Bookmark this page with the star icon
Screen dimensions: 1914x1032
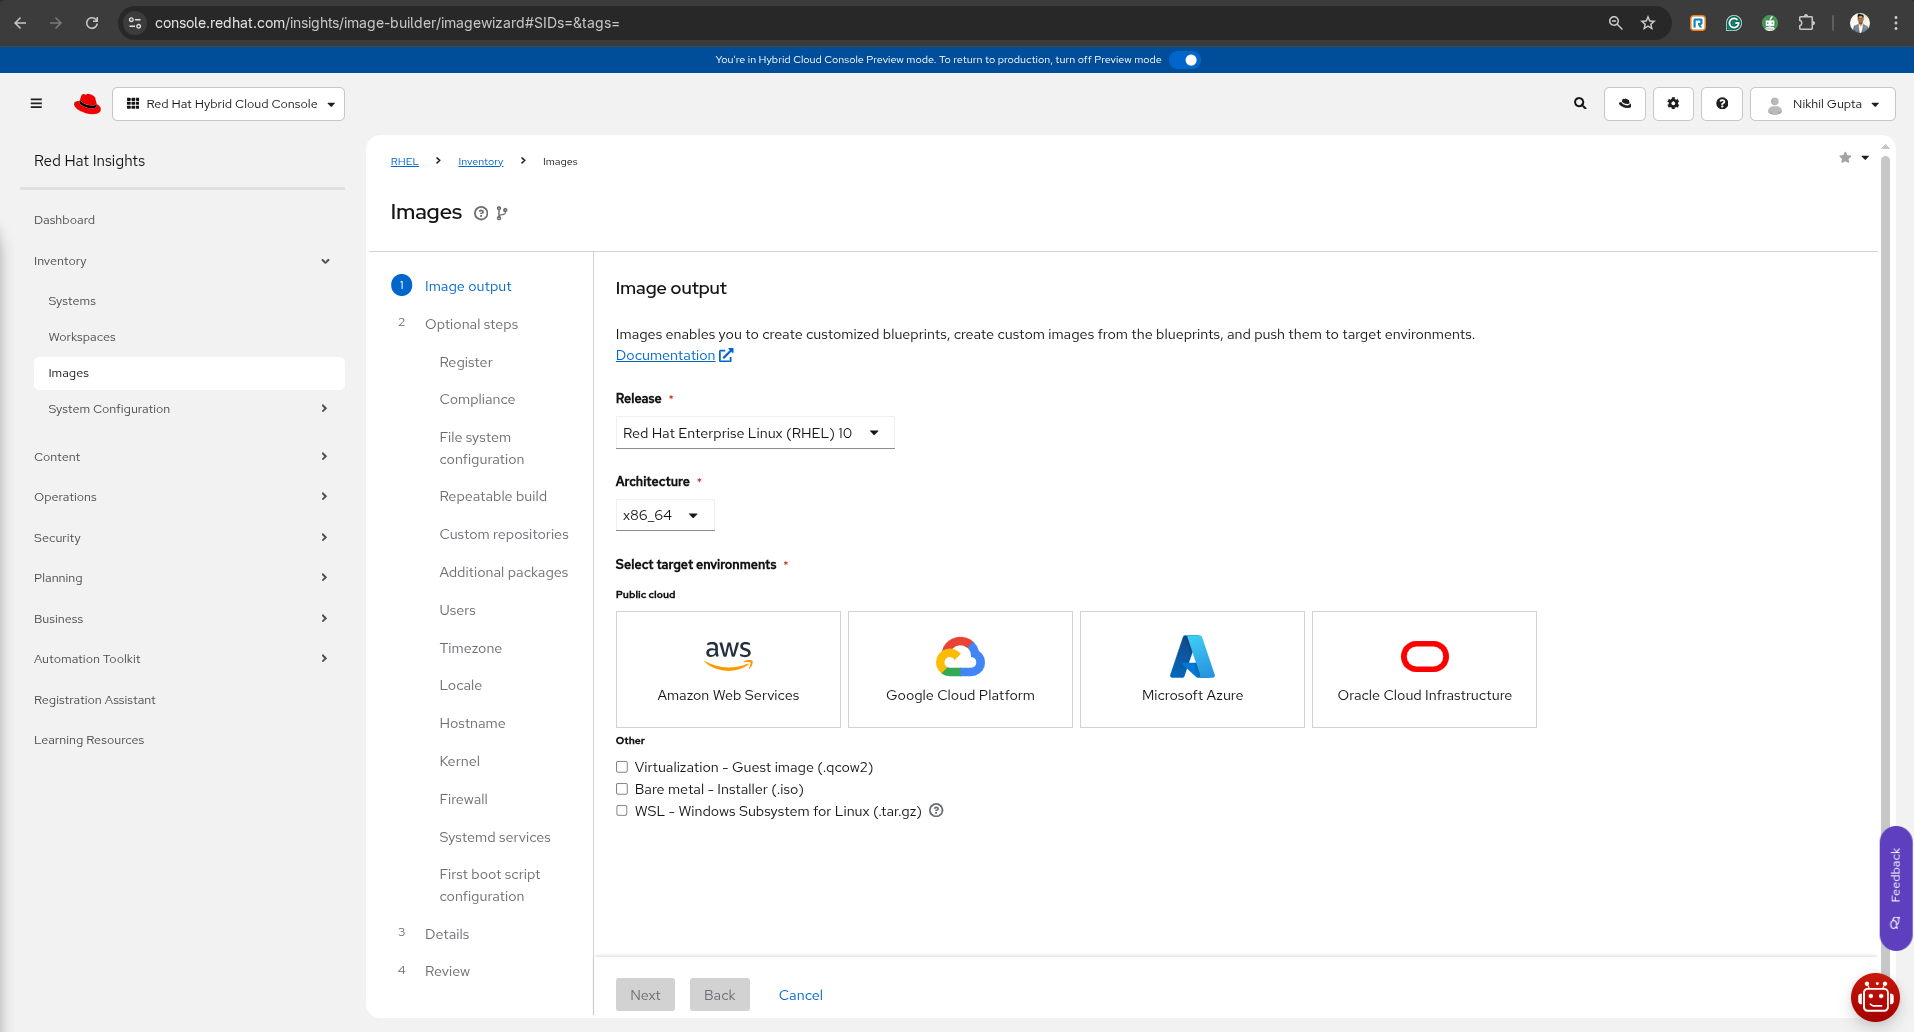pos(1648,23)
